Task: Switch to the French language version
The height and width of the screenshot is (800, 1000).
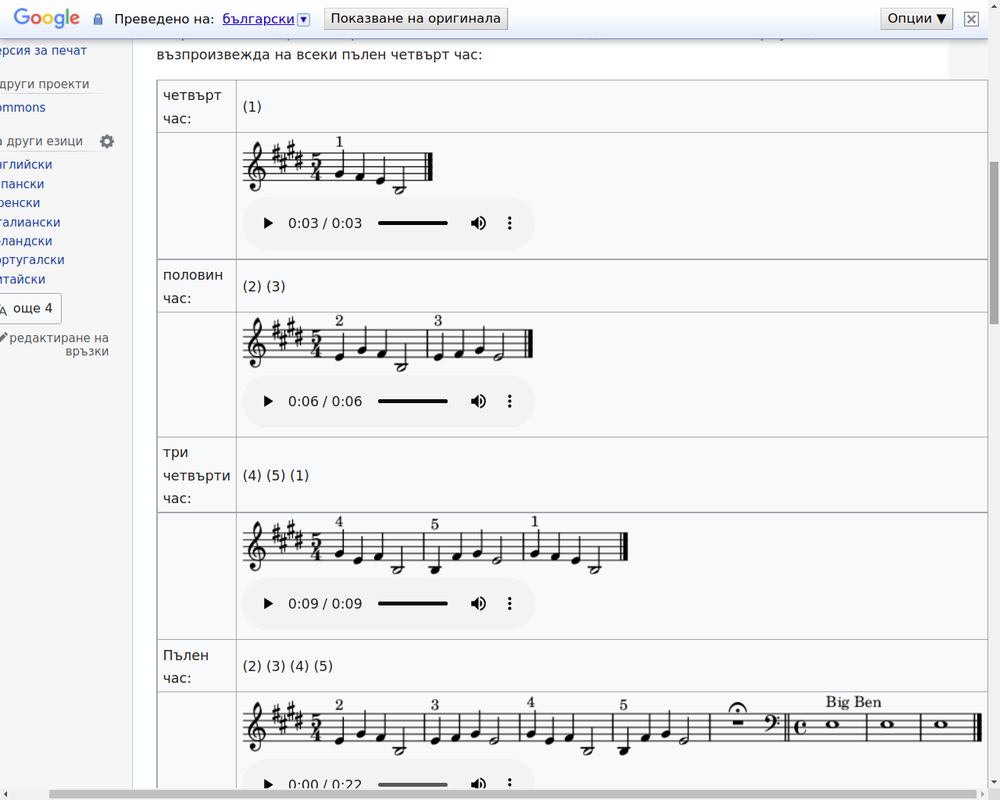Action: tap(20, 203)
